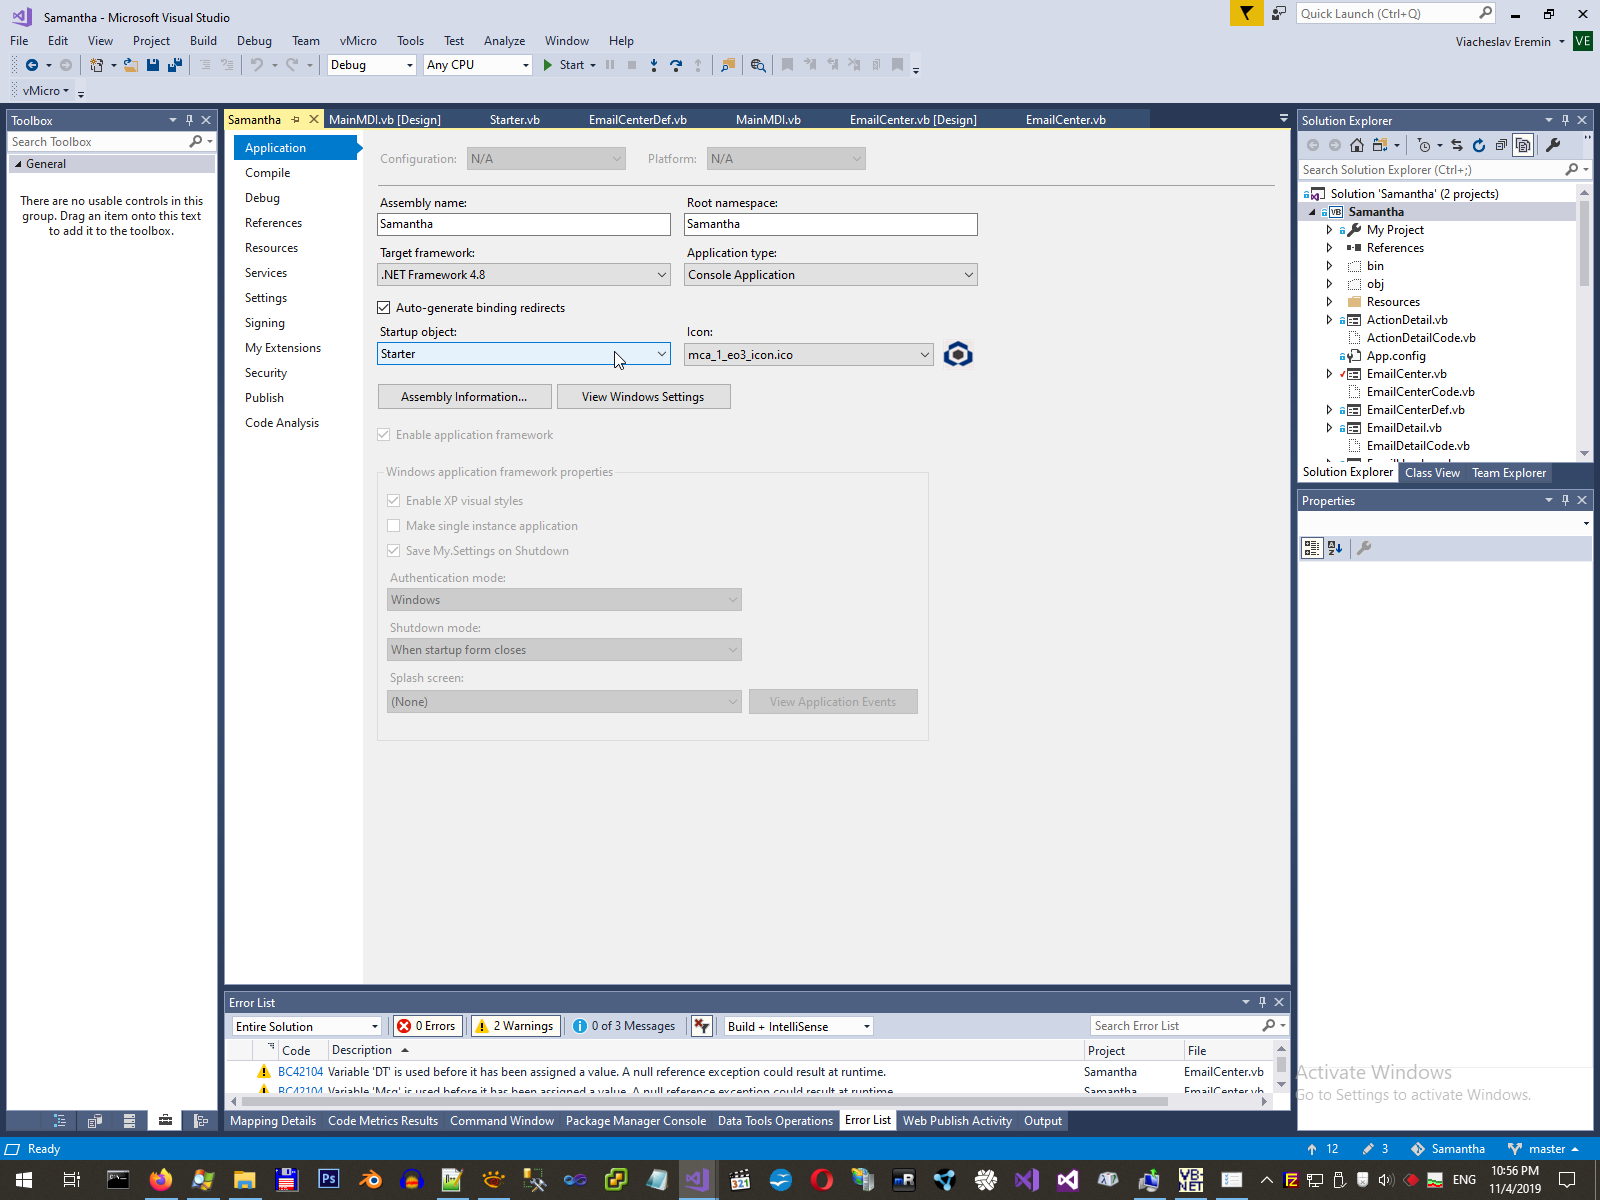Open Firefox from the taskbar

(160, 1180)
